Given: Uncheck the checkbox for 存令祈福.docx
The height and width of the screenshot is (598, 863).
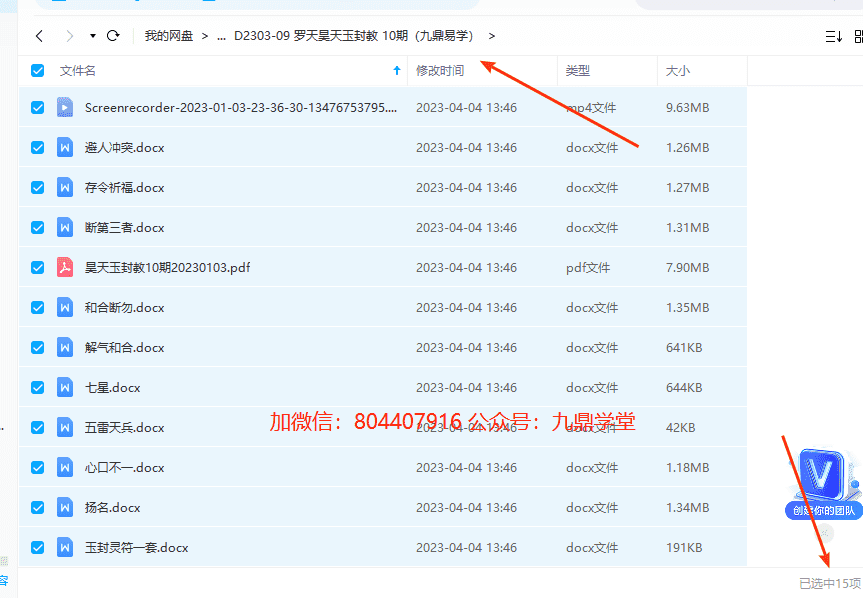Looking at the screenshot, I should (38, 187).
